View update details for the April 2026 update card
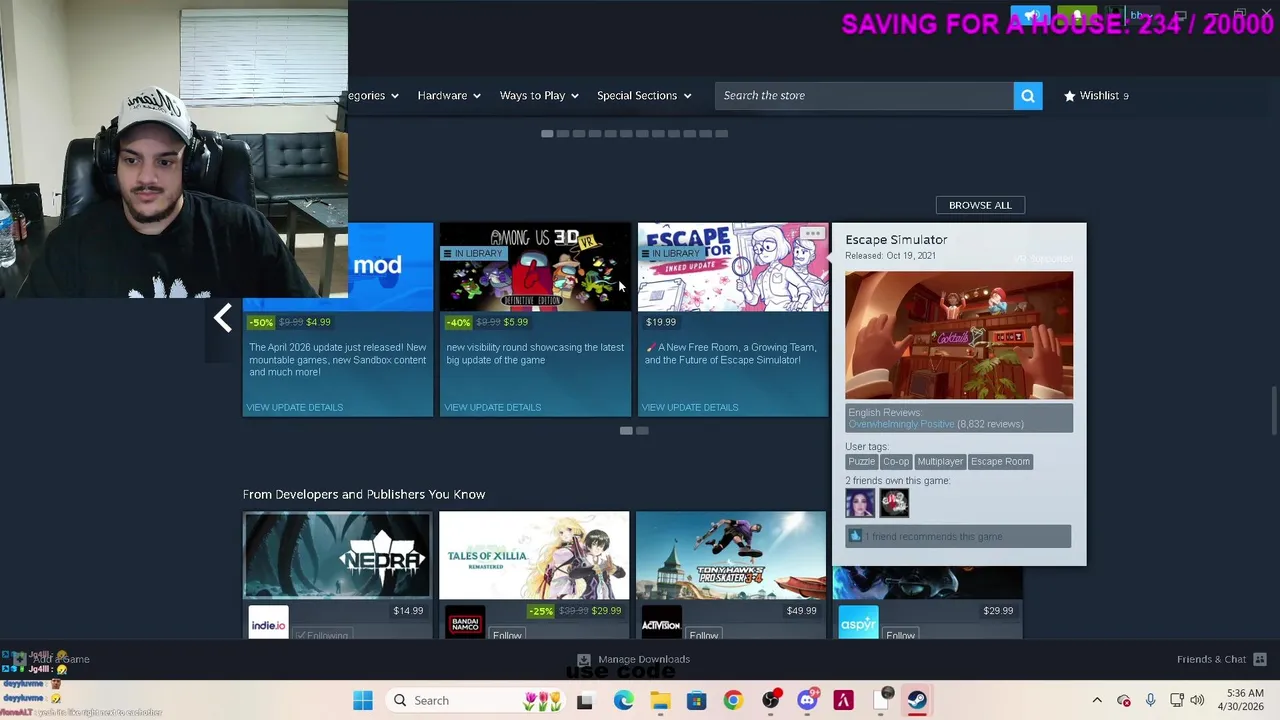1280x720 pixels. click(294, 407)
